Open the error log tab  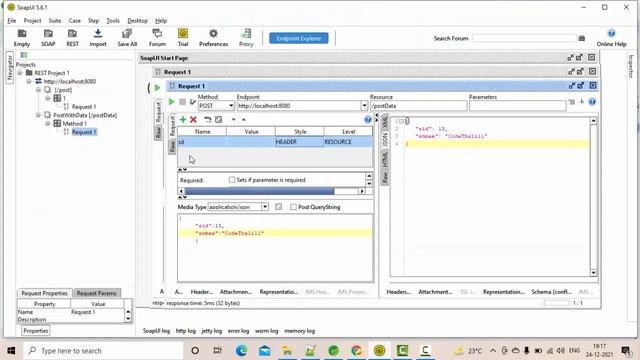(x=238, y=331)
